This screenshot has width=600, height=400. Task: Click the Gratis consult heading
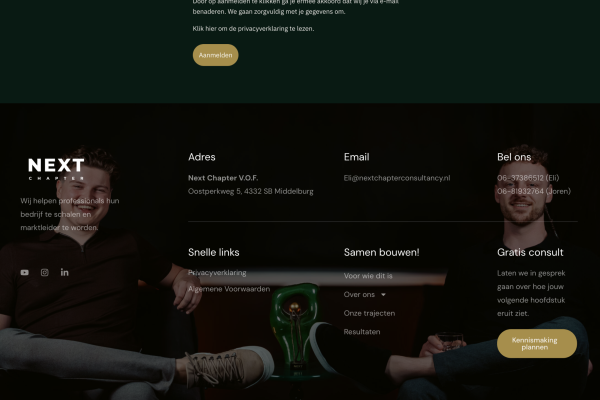tap(530, 252)
